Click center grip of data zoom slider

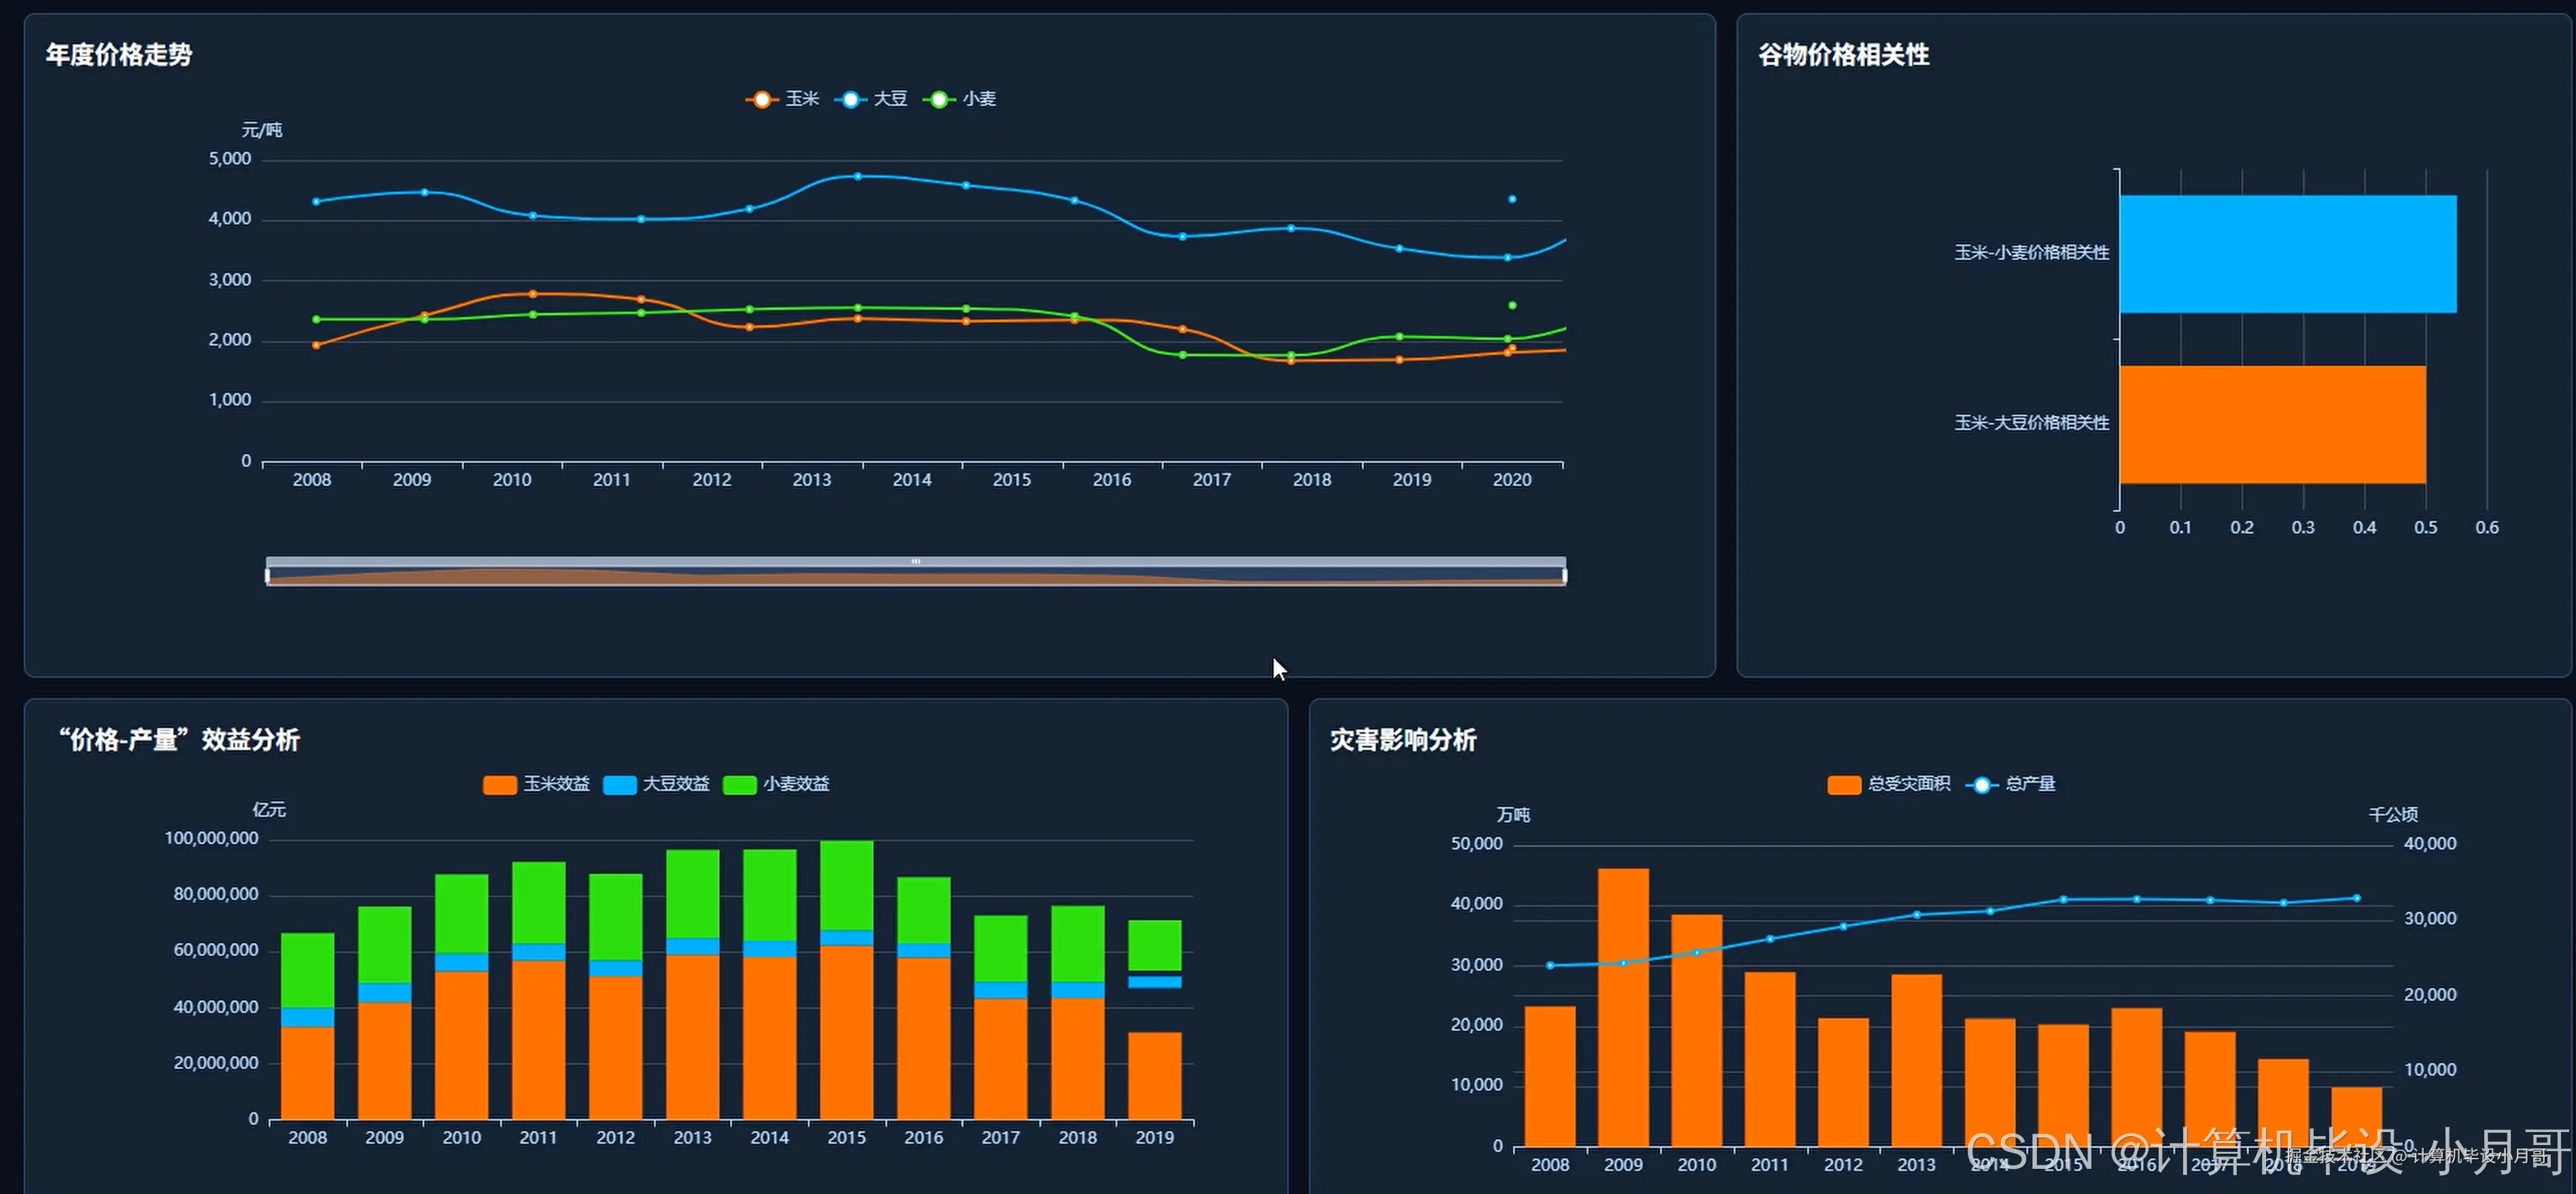pos(915,562)
